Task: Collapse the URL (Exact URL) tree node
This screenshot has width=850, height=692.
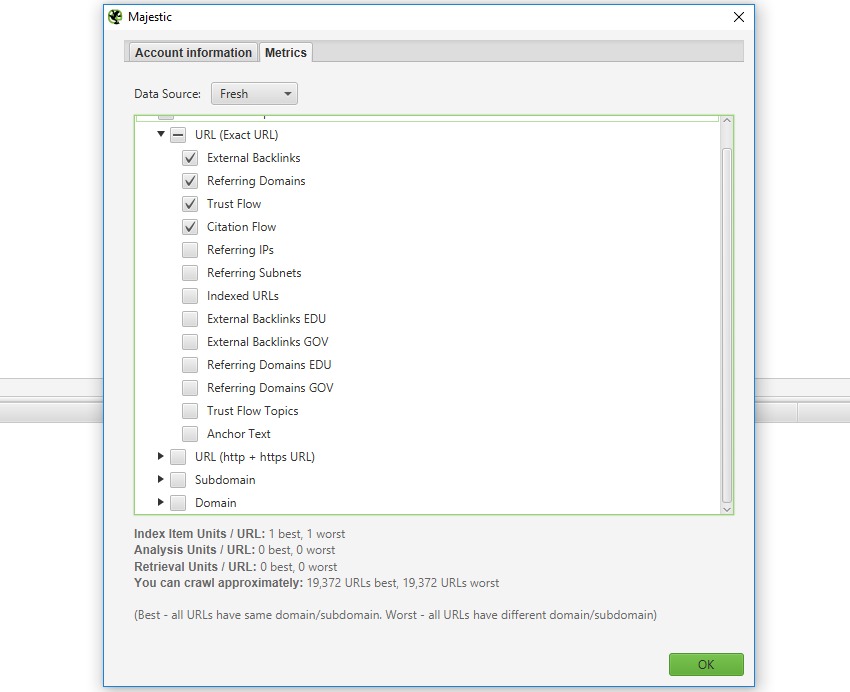Action: pos(161,134)
